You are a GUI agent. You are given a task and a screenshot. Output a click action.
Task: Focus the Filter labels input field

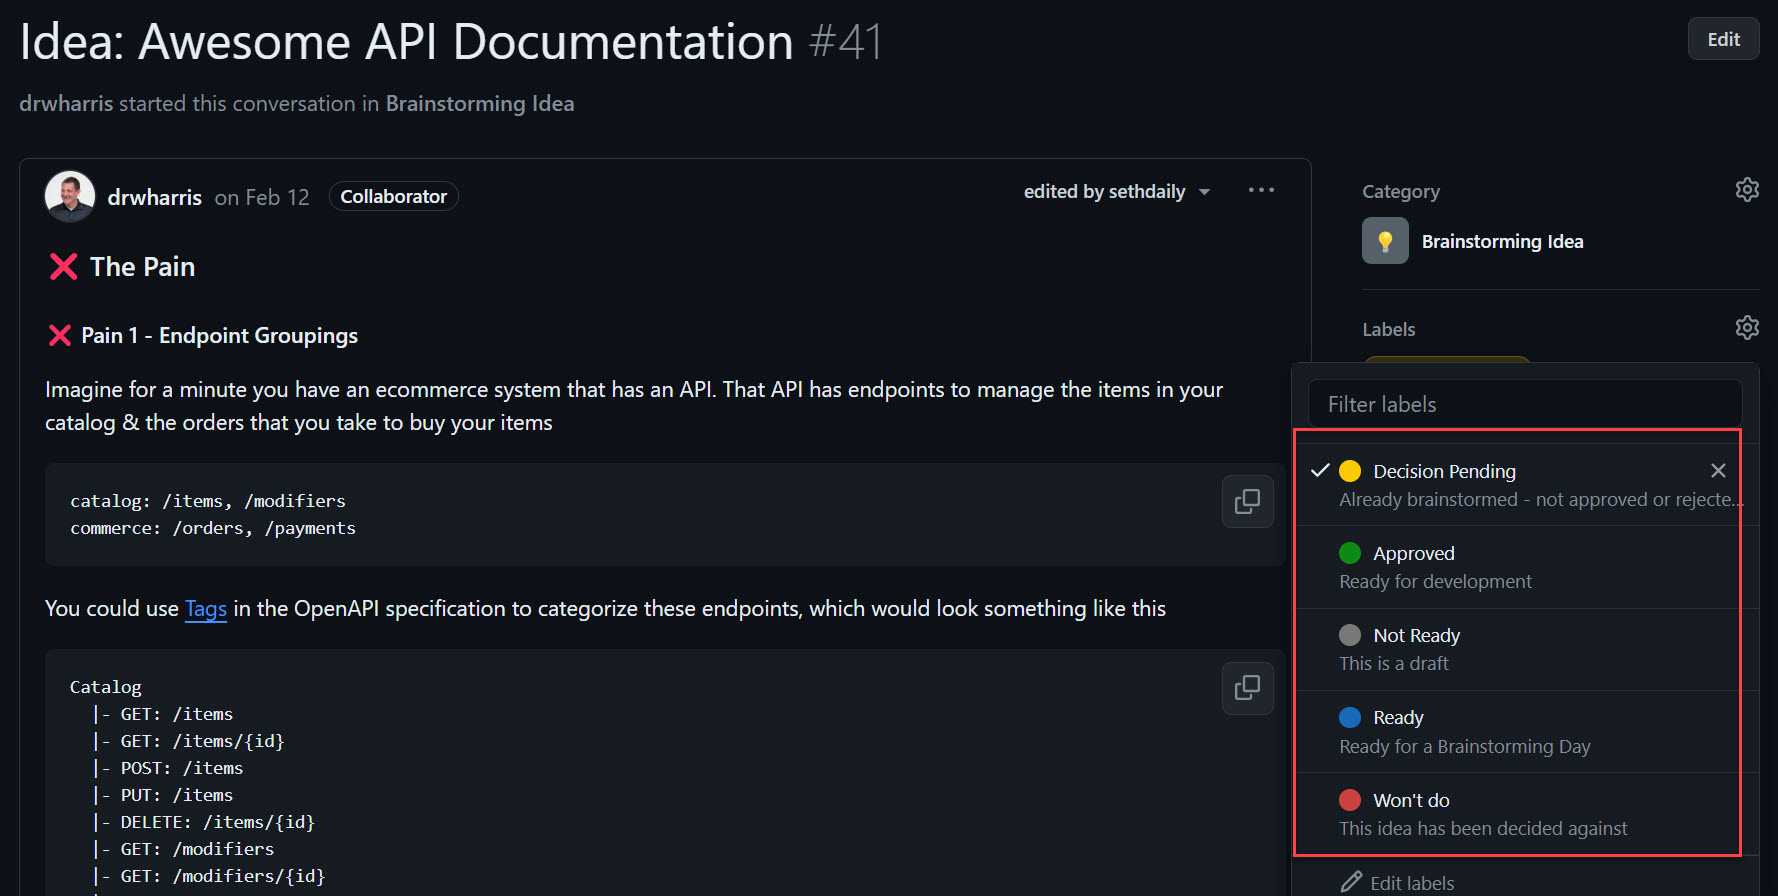(1524, 404)
